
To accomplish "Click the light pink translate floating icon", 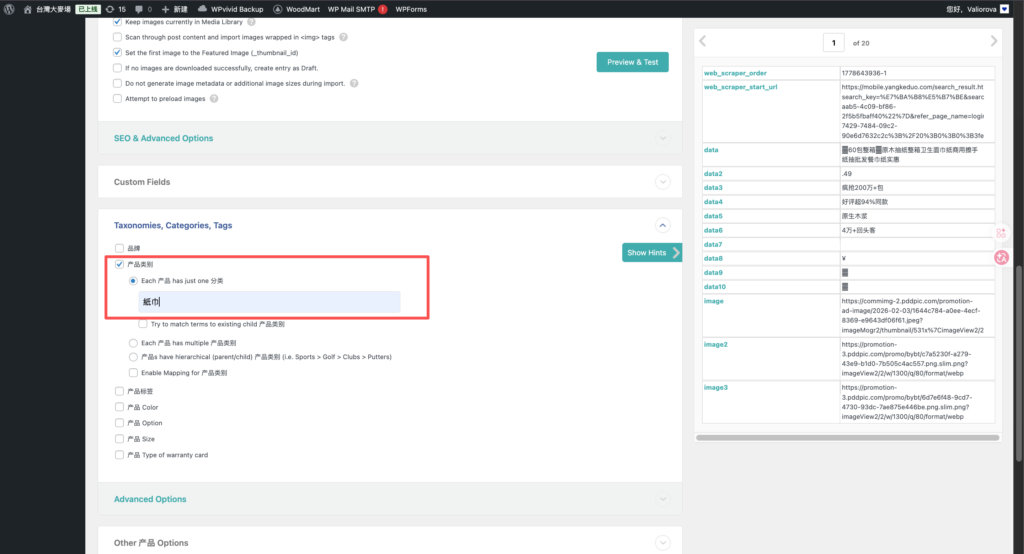I will (x=1001, y=233).
